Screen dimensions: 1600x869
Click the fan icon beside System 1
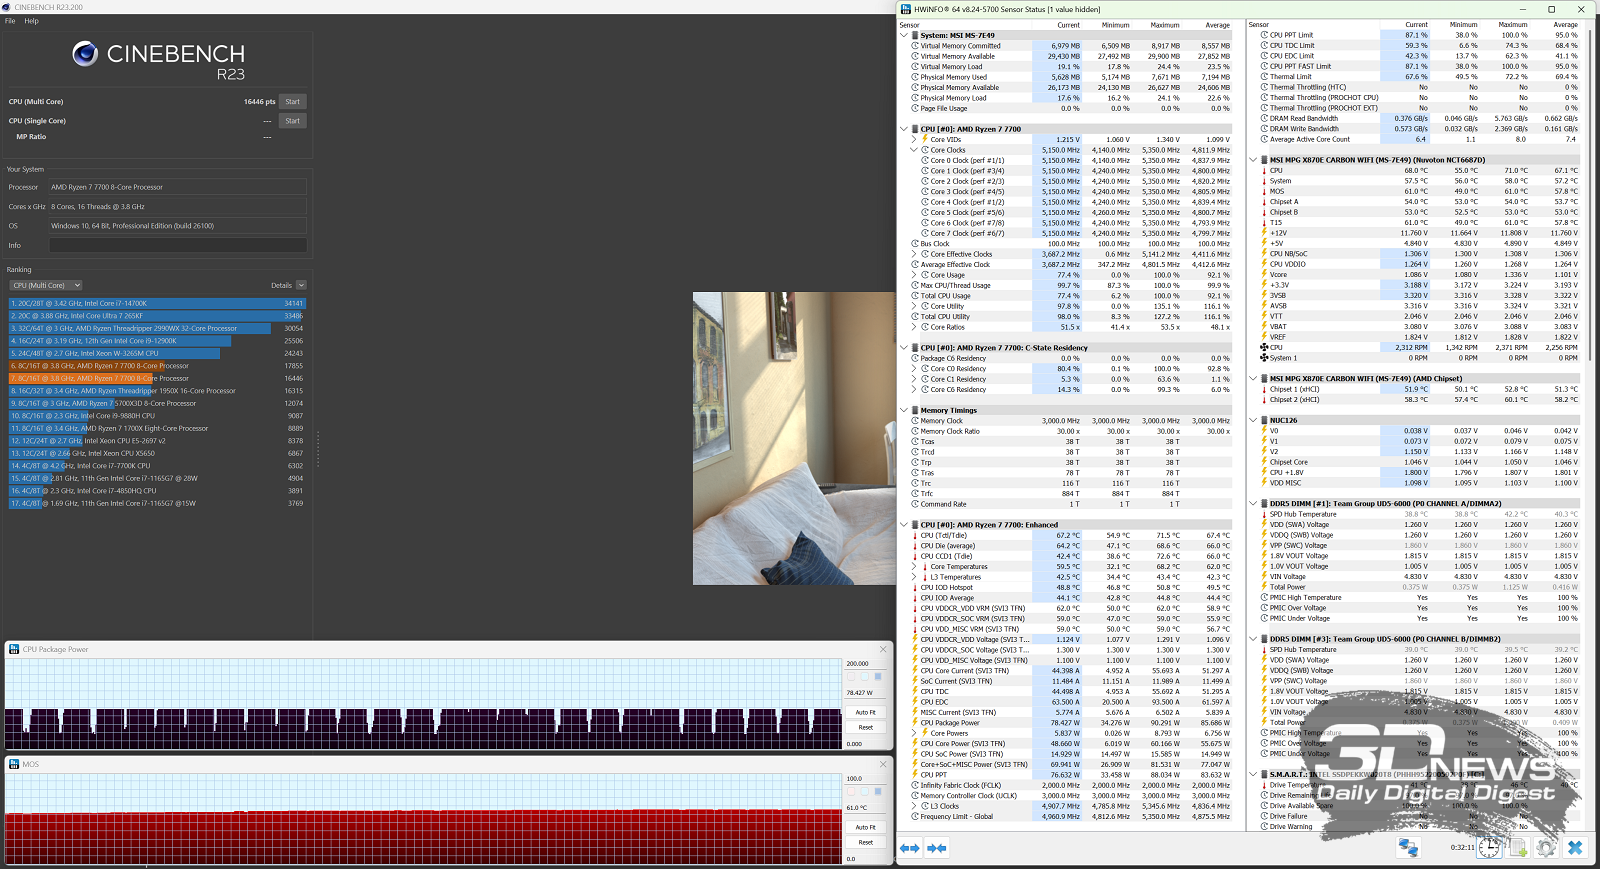coord(1264,358)
